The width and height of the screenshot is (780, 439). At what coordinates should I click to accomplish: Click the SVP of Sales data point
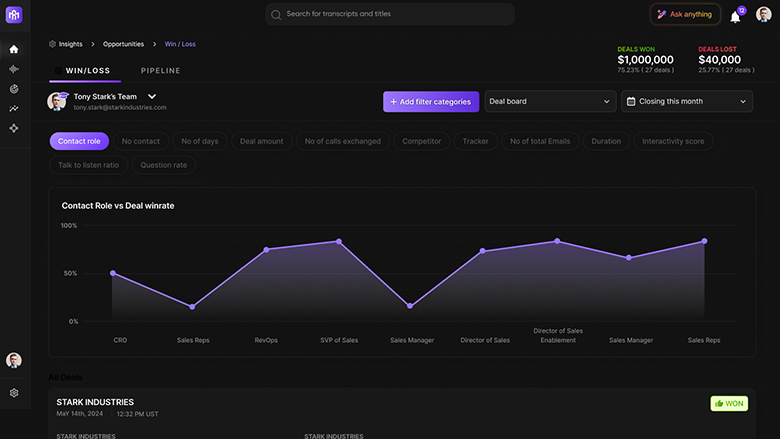pos(339,242)
